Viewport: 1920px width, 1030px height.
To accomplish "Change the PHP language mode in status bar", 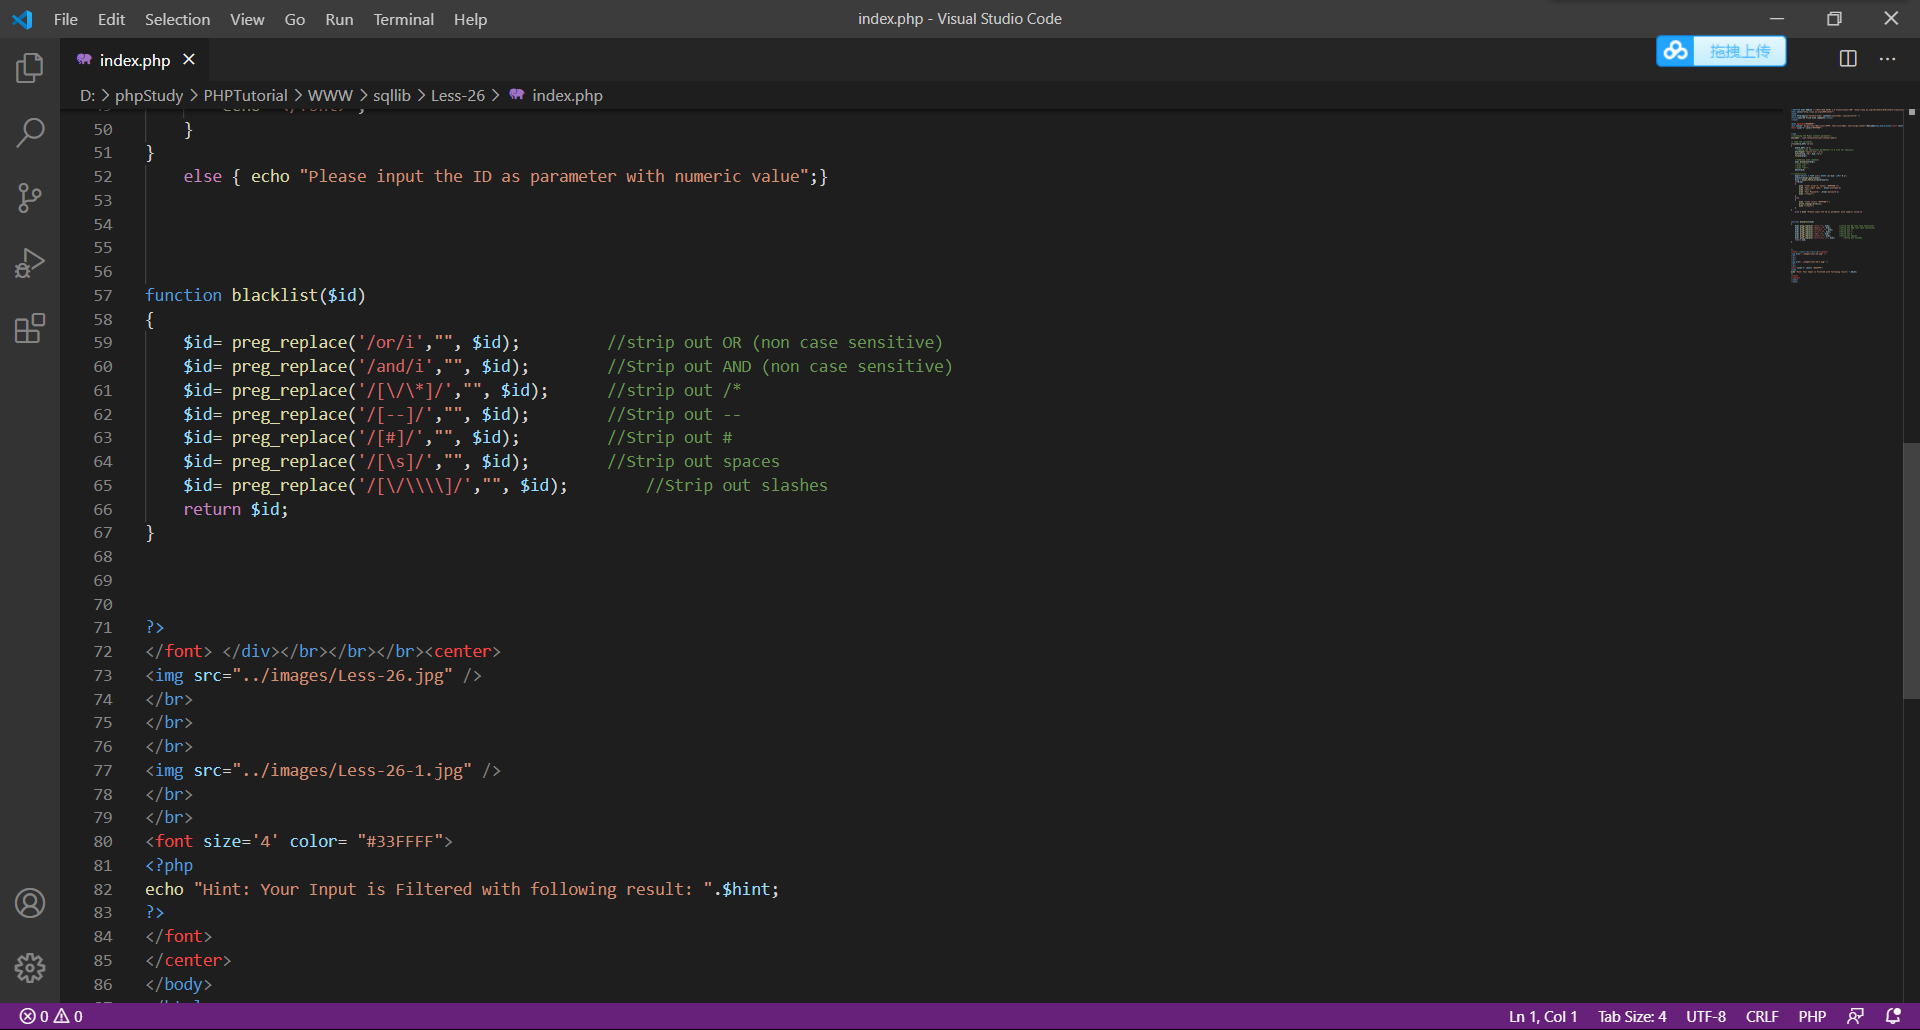I will click(x=1811, y=1016).
